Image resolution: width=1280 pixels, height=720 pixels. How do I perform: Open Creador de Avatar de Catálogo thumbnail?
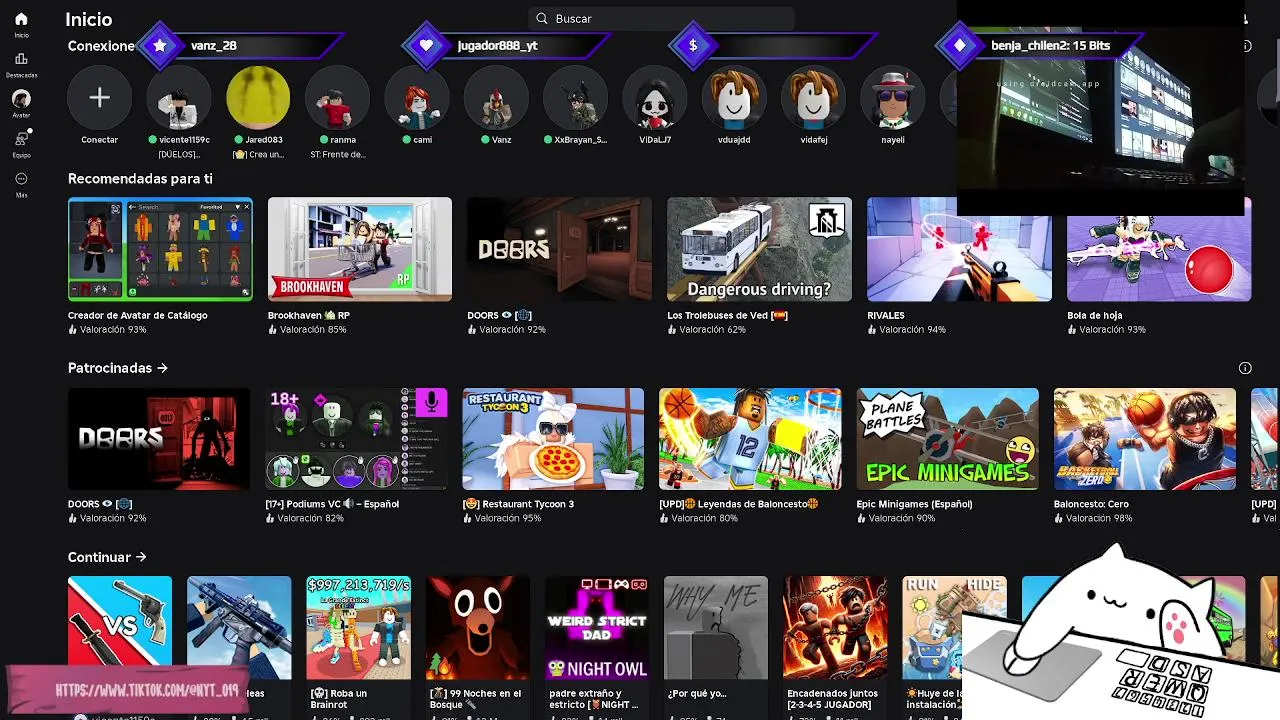tap(160, 249)
